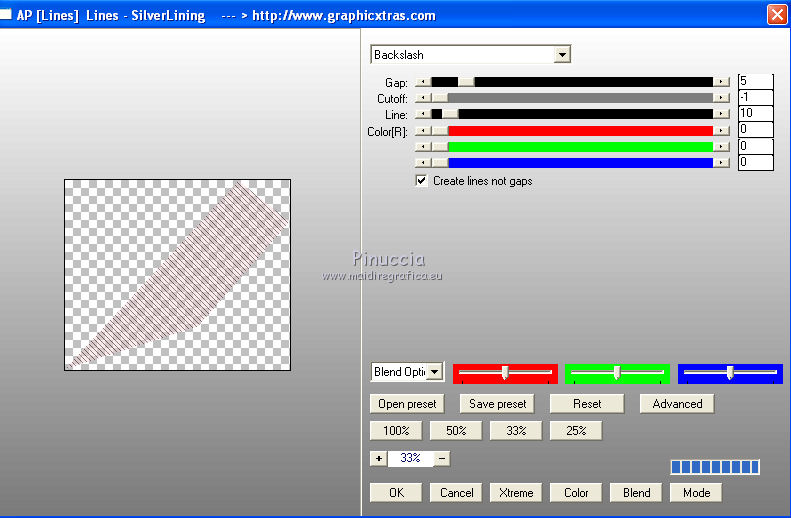This screenshot has width=791, height=518.
Task: Click the red Color slider left arrow
Action: point(423,131)
